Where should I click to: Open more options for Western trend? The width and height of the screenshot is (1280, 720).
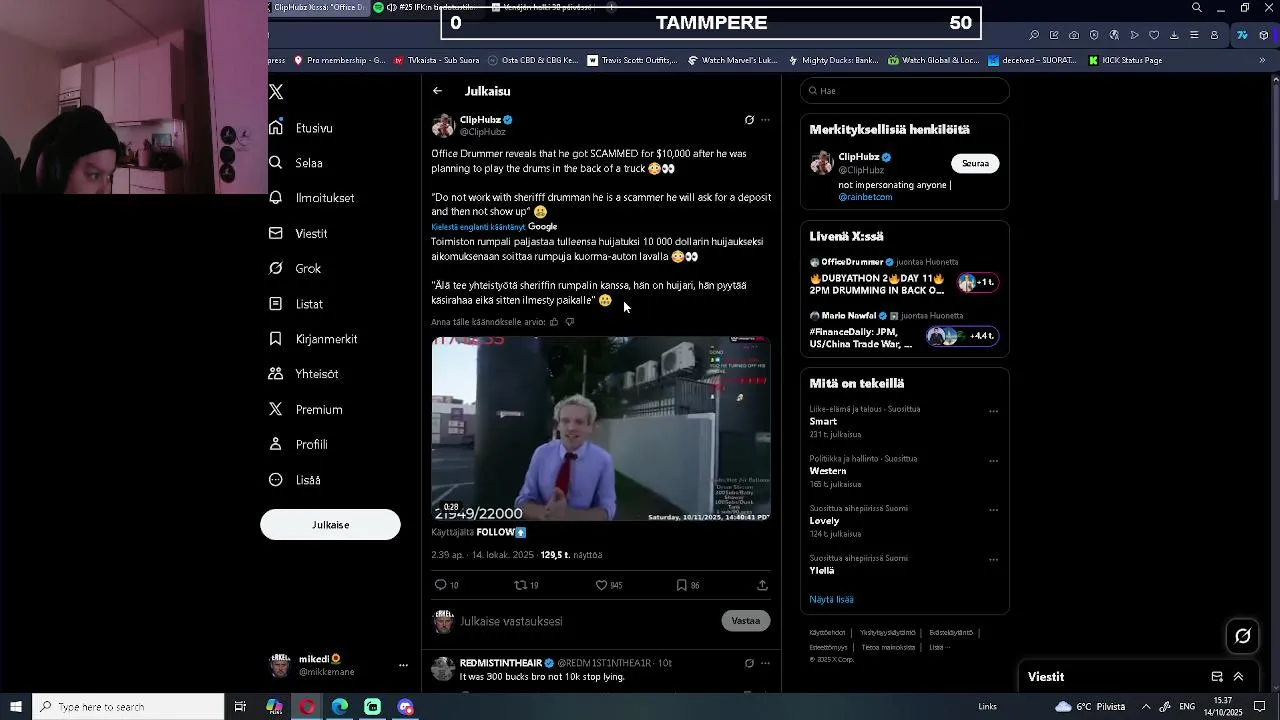[993, 461]
